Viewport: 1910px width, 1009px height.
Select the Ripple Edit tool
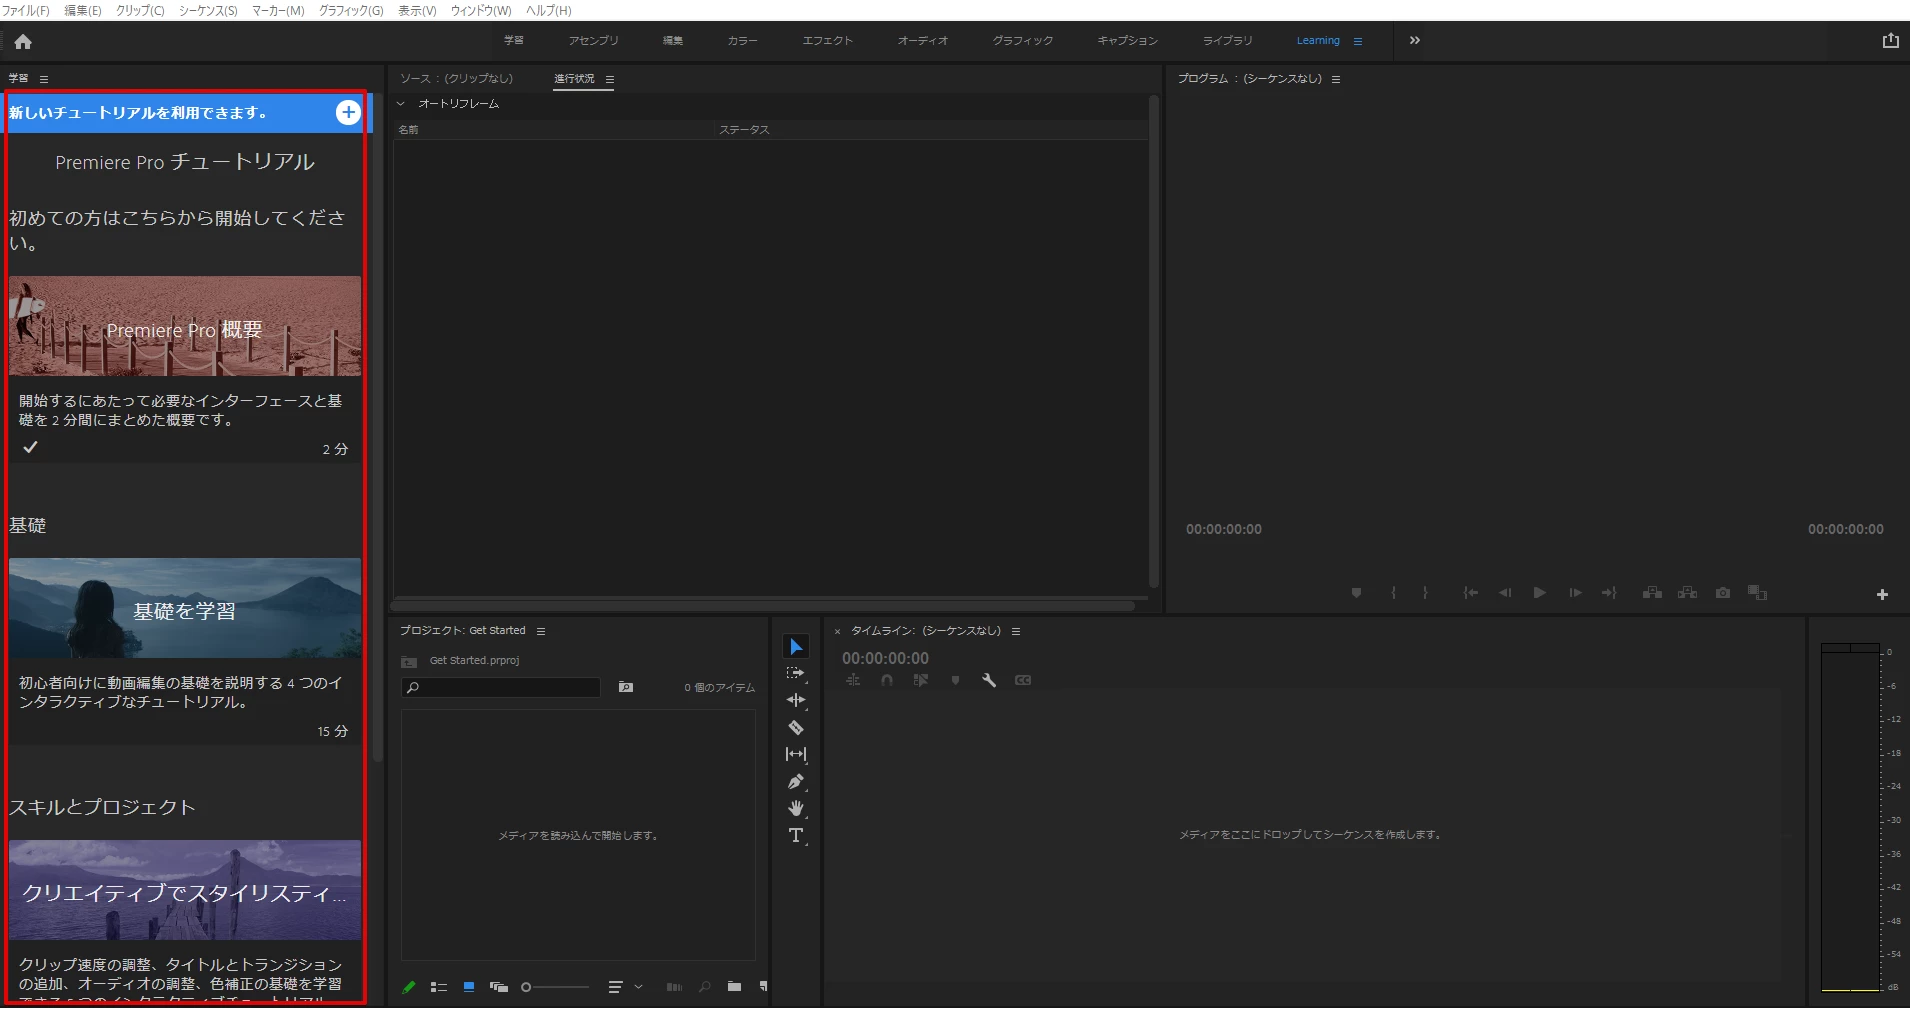point(796,700)
